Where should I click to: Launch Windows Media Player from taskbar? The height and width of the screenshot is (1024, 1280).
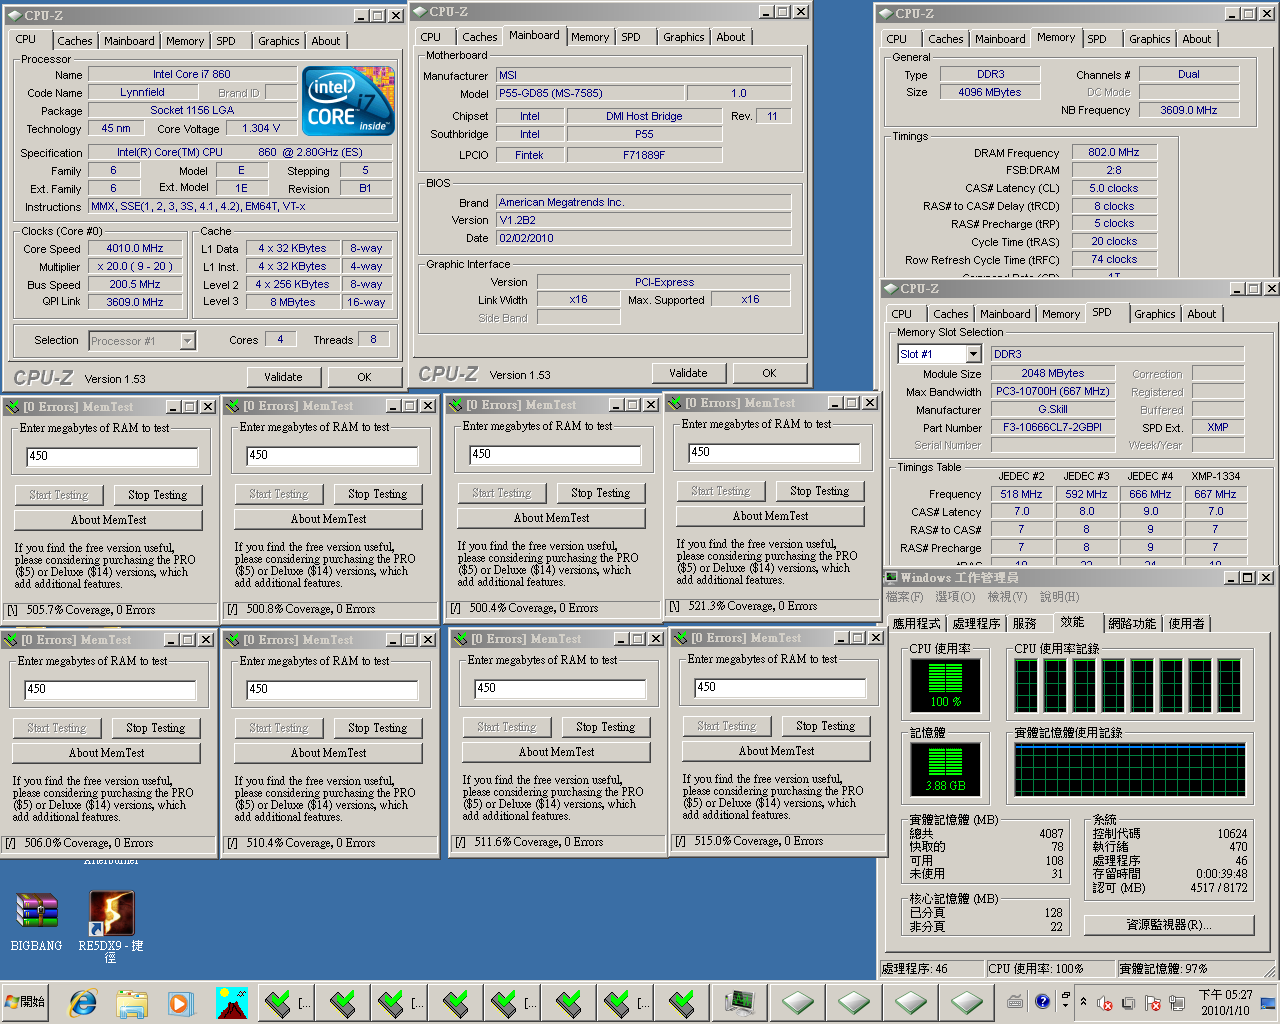pyautogui.click(x=179, y=1002)
